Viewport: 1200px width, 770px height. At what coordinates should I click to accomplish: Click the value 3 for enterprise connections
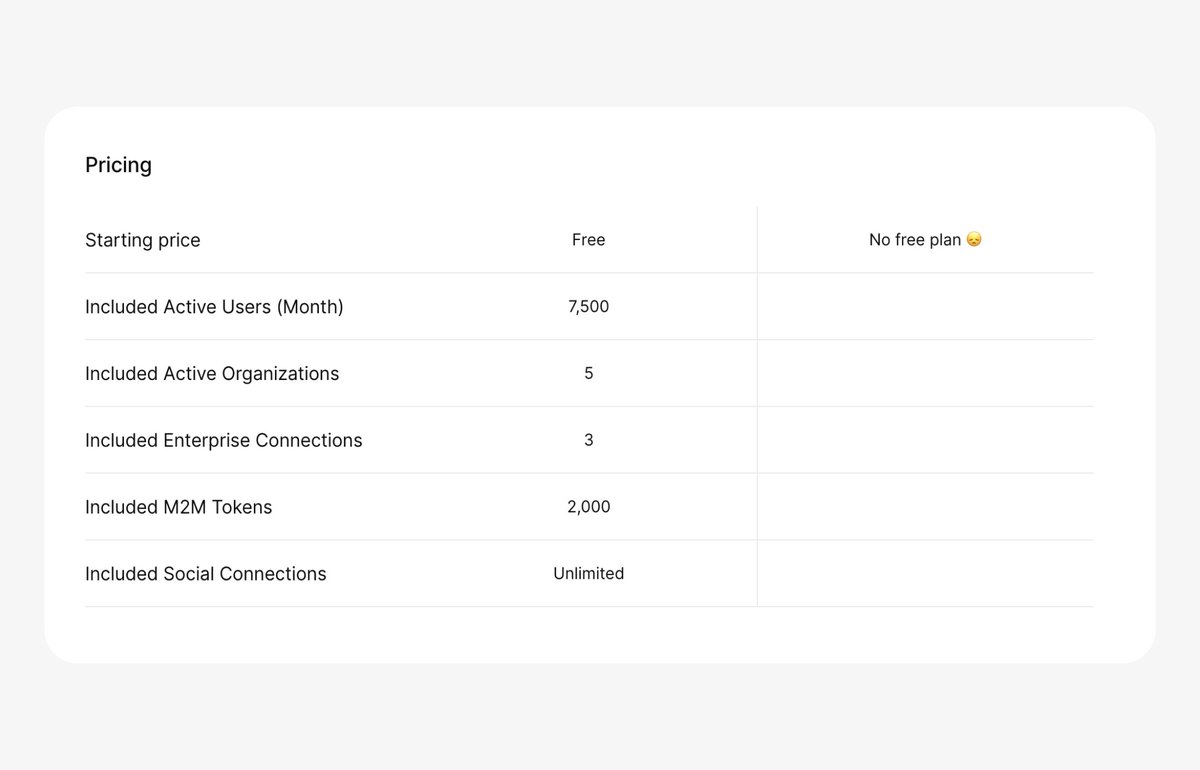click(x=588, y=440)
